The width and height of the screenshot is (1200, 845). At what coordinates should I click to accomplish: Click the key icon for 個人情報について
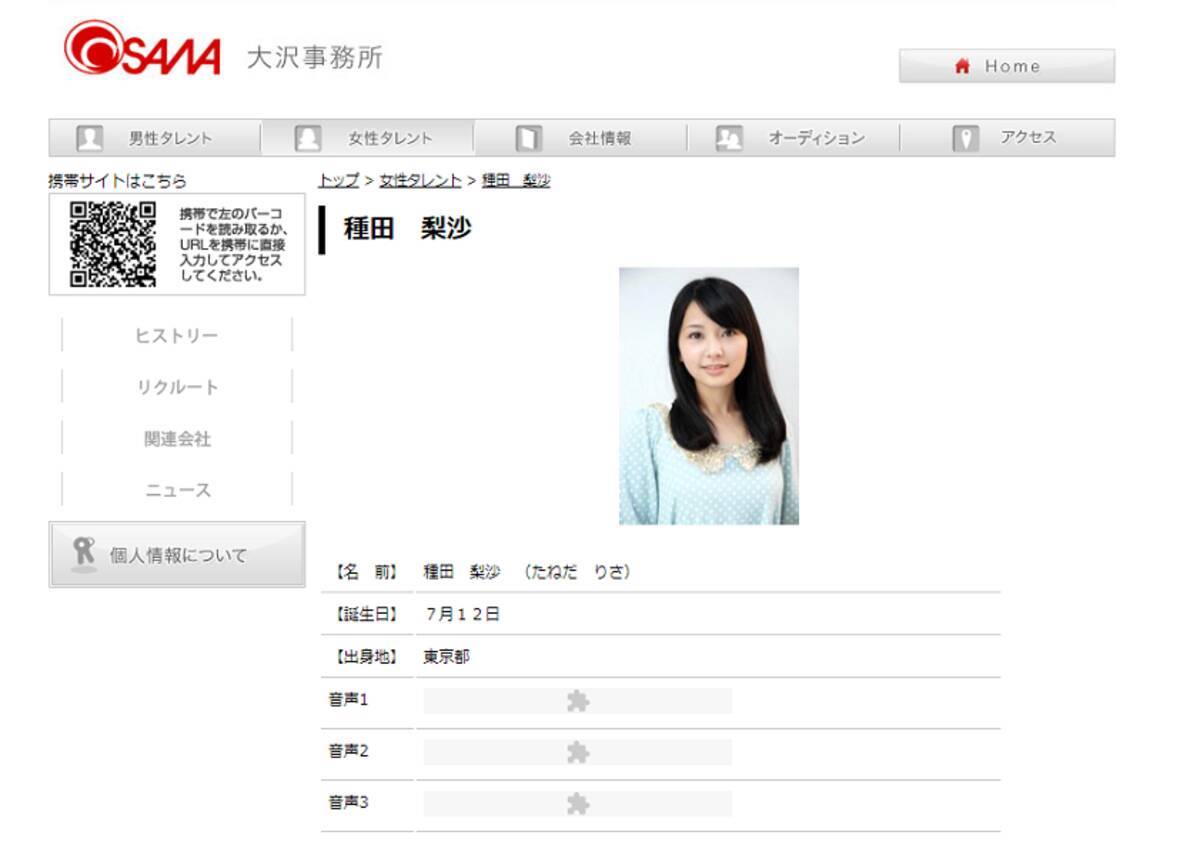point(84,554)
